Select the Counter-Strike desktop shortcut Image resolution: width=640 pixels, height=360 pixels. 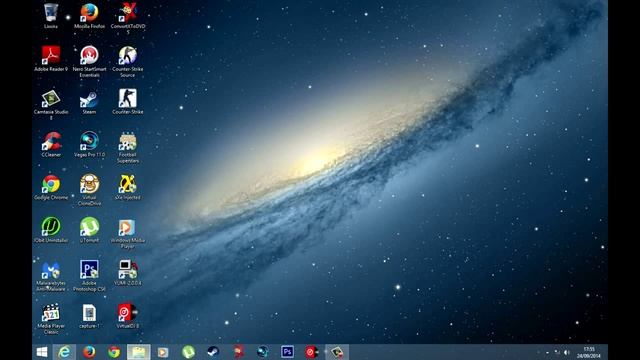pos(128,101)
